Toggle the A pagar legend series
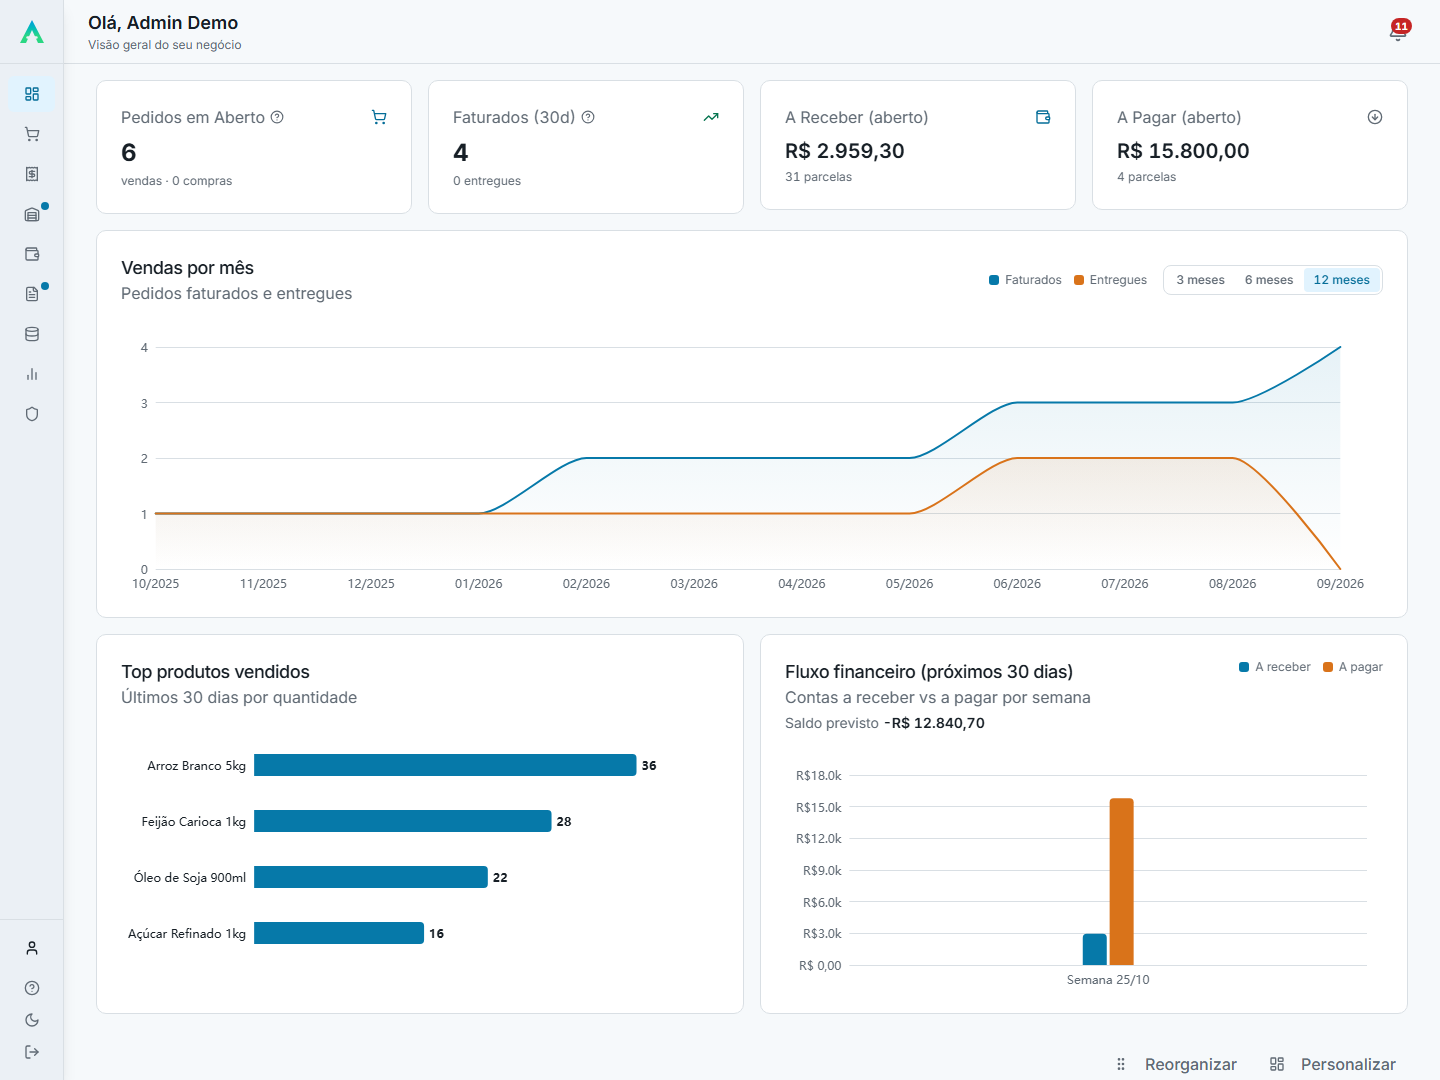The height and width of the screenshot is (1080, 1440). tap(1353, 667)
